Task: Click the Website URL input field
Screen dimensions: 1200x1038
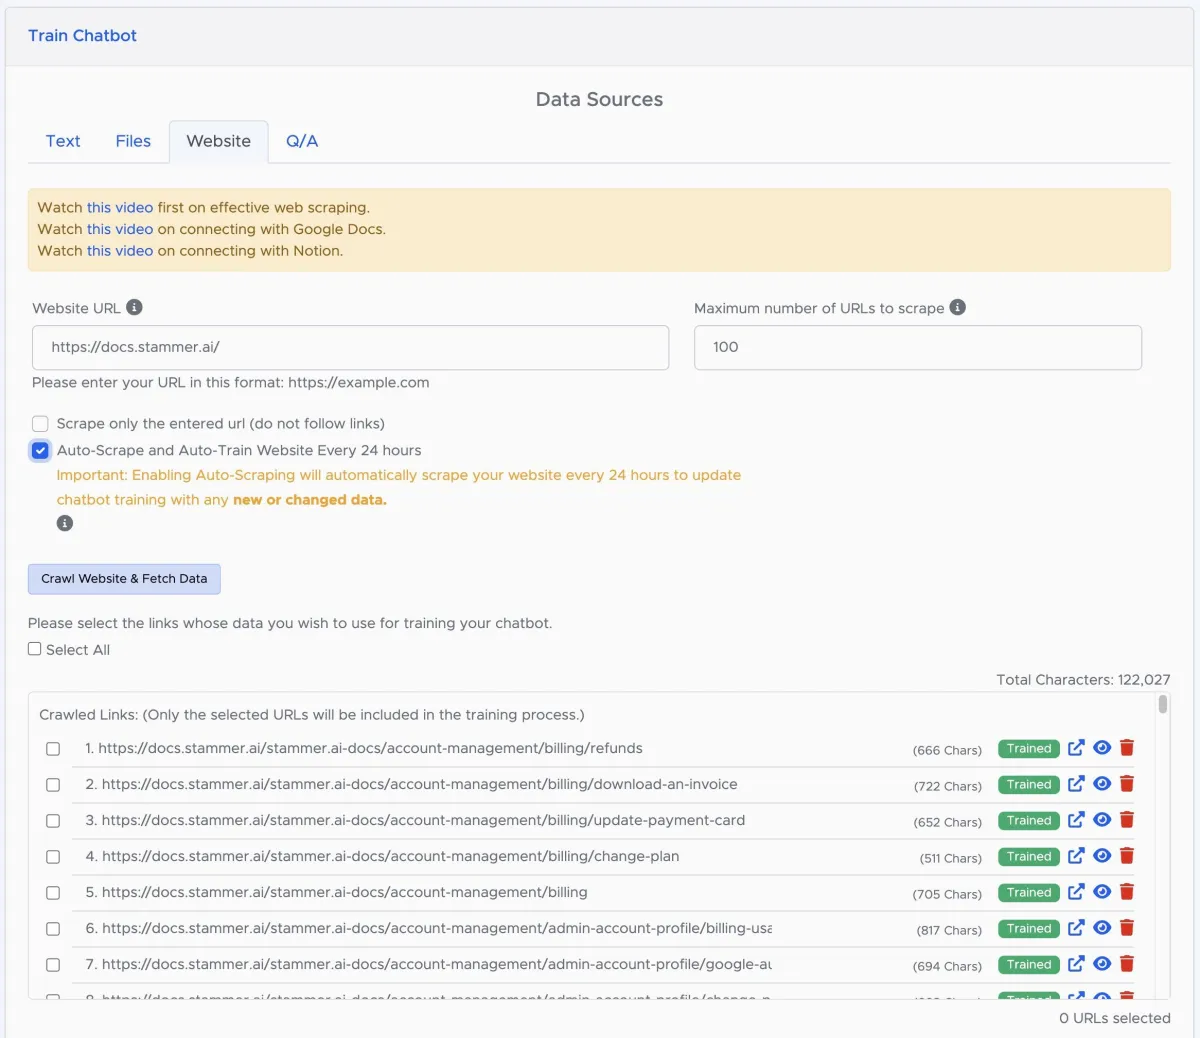Action: (x=350, y=347)
